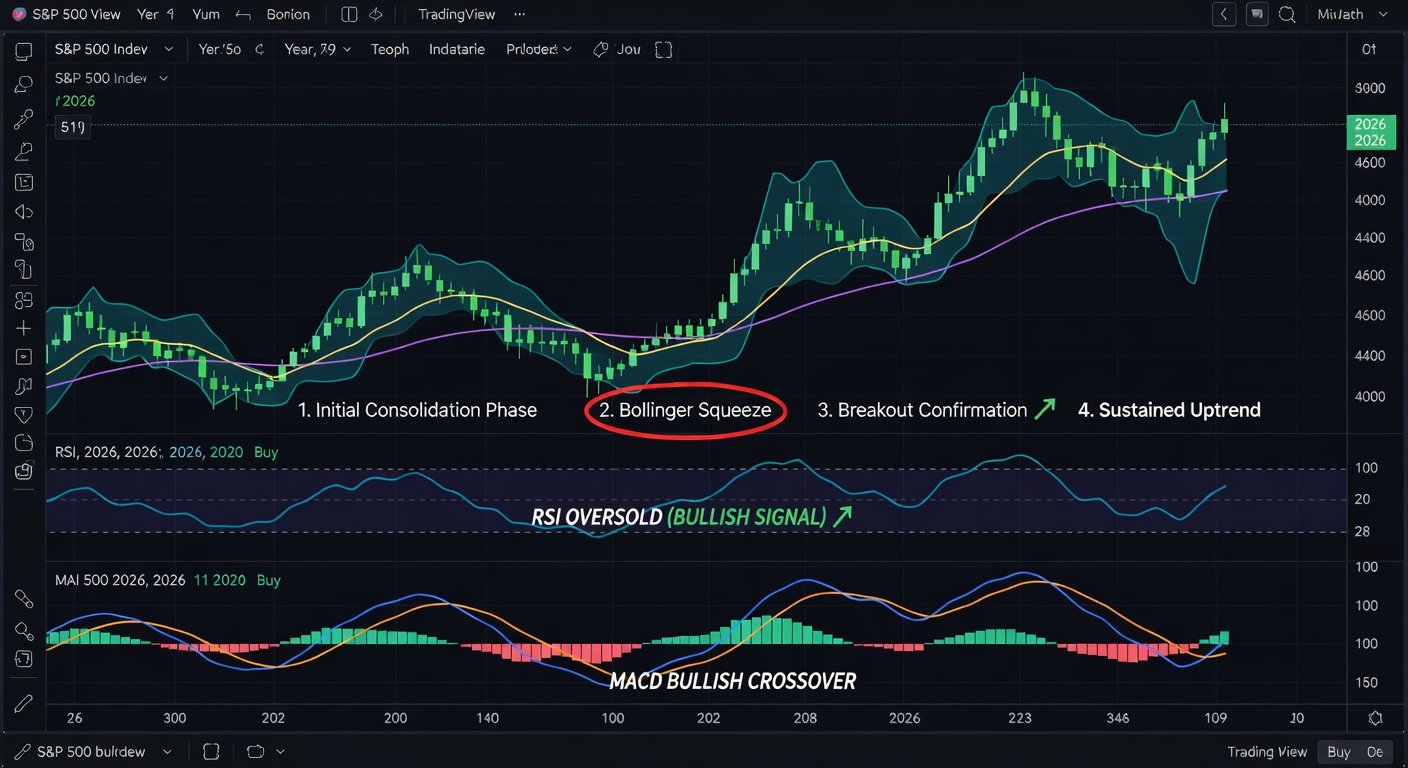Toggle the Oe button in bottom-right corner
This screenshot has width=1408, height=768.
pos(1374,752)
